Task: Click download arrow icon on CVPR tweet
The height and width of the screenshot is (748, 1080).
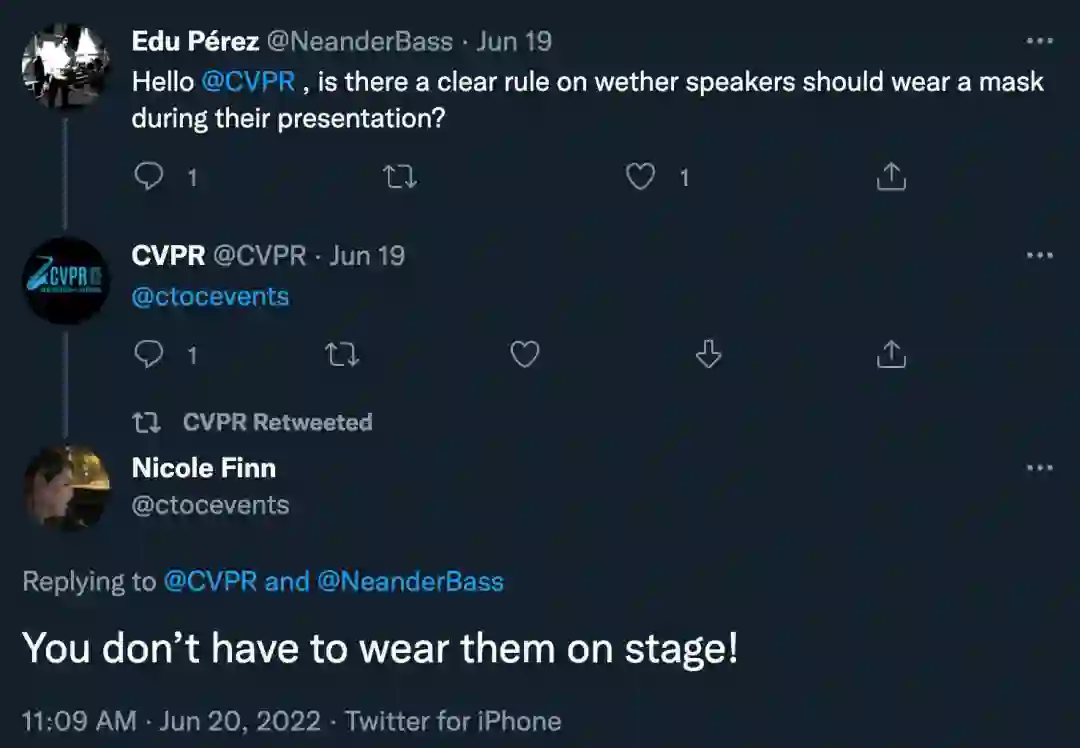Action: pos(708,354)
